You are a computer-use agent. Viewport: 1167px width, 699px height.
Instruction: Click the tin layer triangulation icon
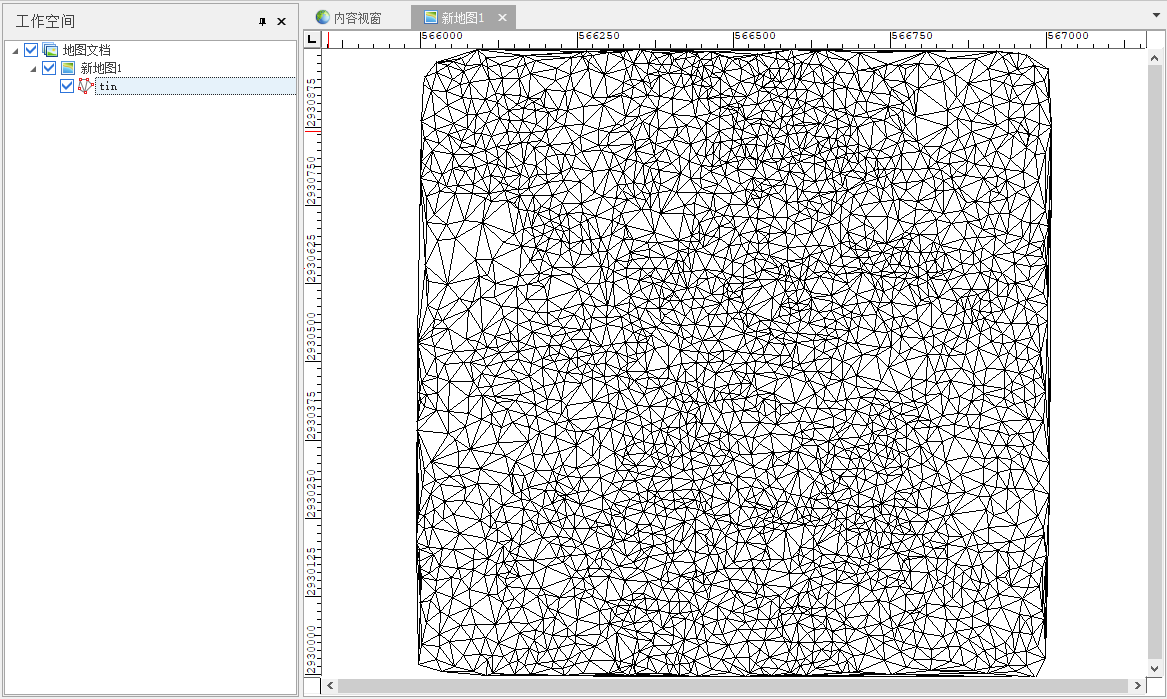pos(86,86)
